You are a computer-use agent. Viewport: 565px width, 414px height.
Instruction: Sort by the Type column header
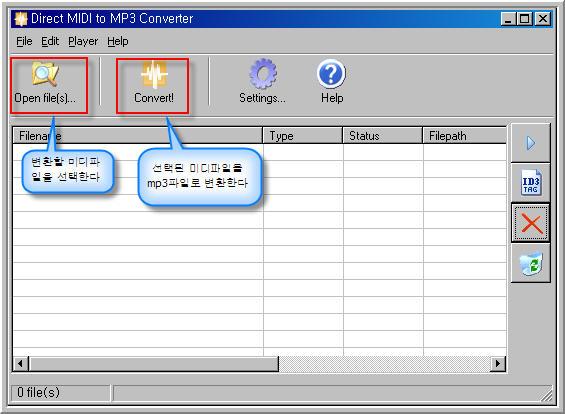click(x=303, y=136)
